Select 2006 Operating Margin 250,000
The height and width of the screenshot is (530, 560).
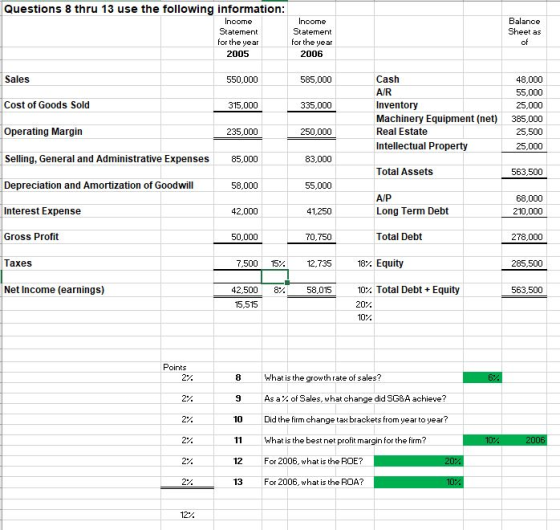pos(311,131)
